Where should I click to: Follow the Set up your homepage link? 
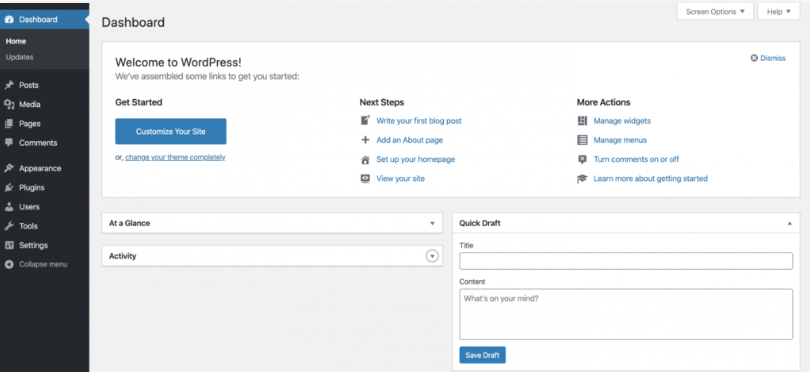[416, 160]
